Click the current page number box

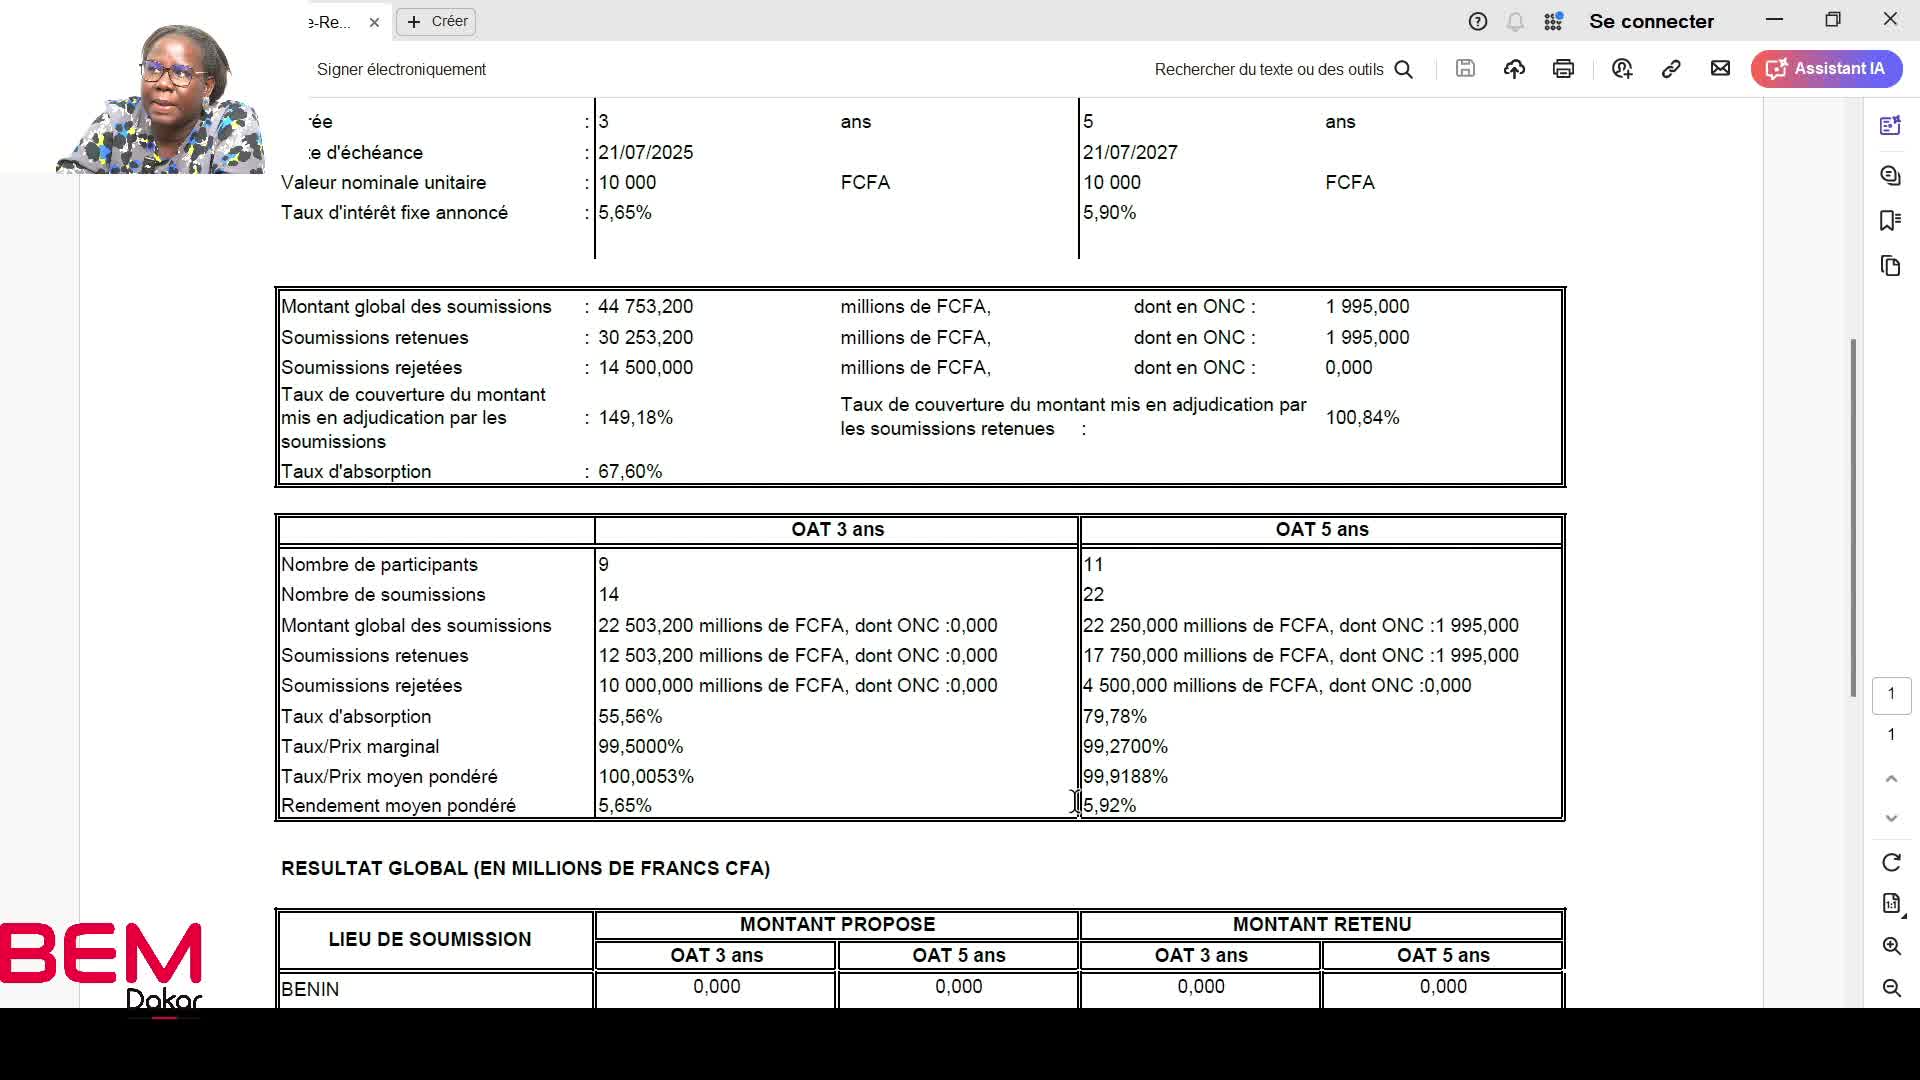(1891, 694)
